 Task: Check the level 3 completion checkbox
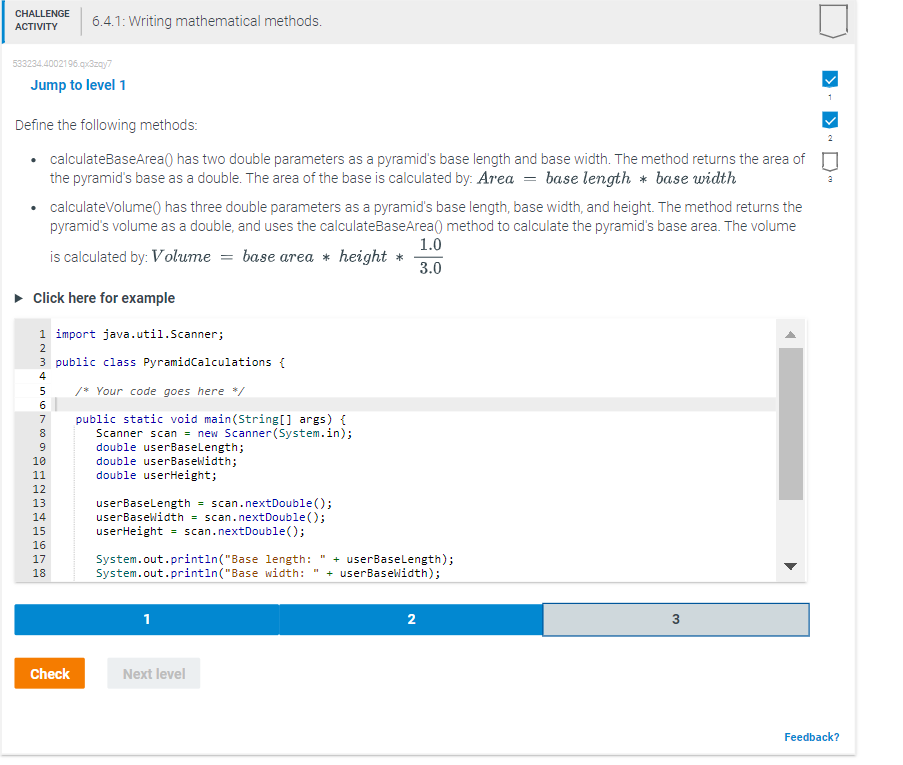point(828,160)
